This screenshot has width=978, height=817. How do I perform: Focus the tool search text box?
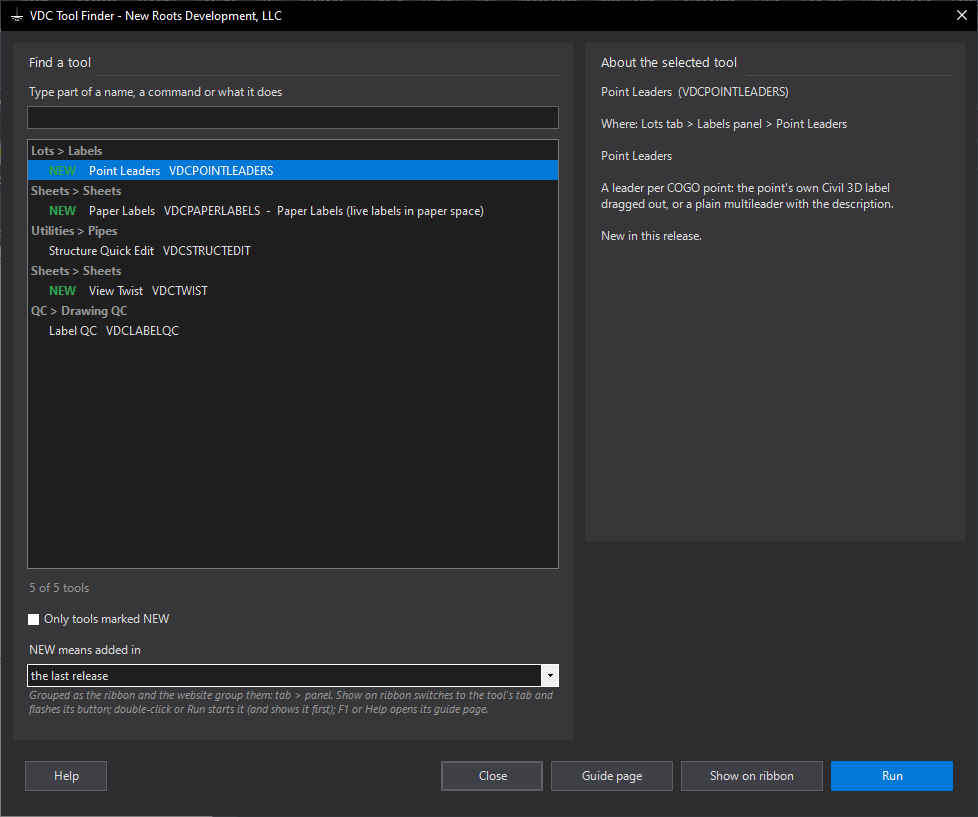293,118
